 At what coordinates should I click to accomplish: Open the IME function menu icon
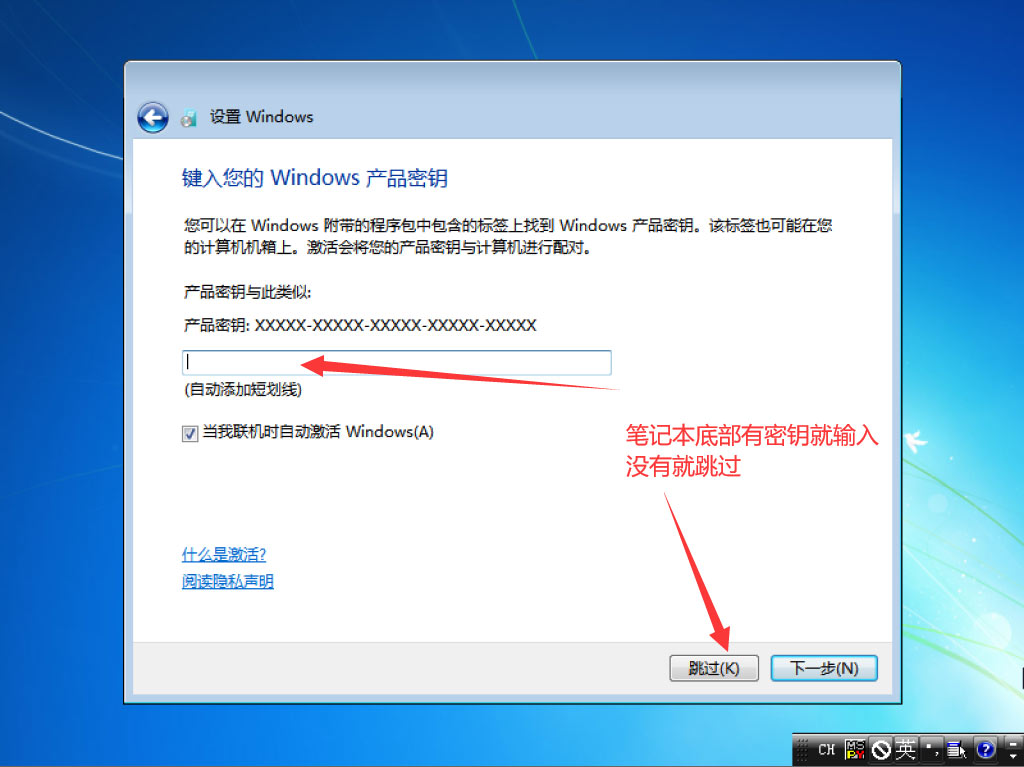[956, 749]
